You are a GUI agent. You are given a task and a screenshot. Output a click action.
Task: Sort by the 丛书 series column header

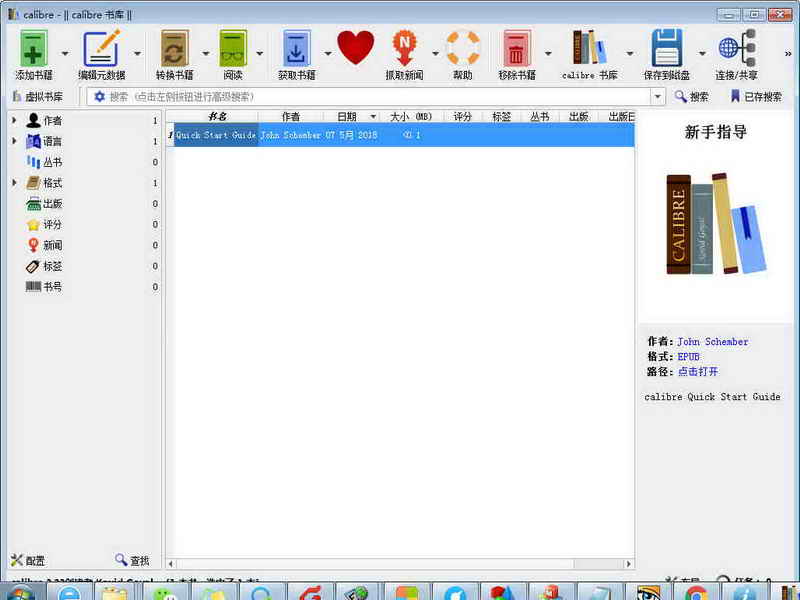pos(540,116)
